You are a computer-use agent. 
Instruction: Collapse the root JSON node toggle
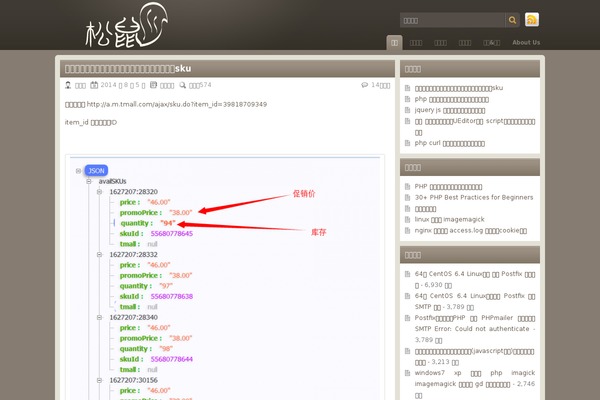tap(78, 171)
